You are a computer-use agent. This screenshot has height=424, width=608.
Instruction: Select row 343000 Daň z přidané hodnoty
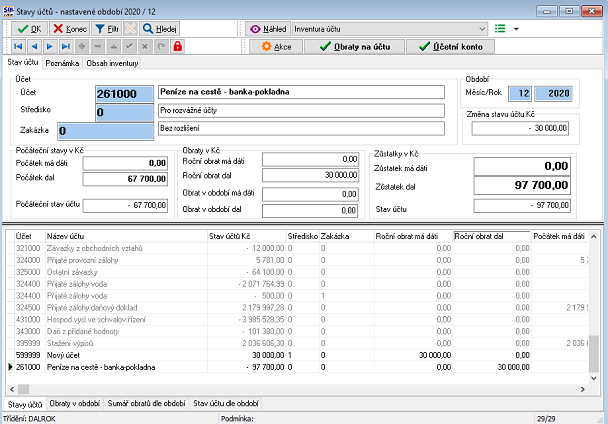[298, 331]
